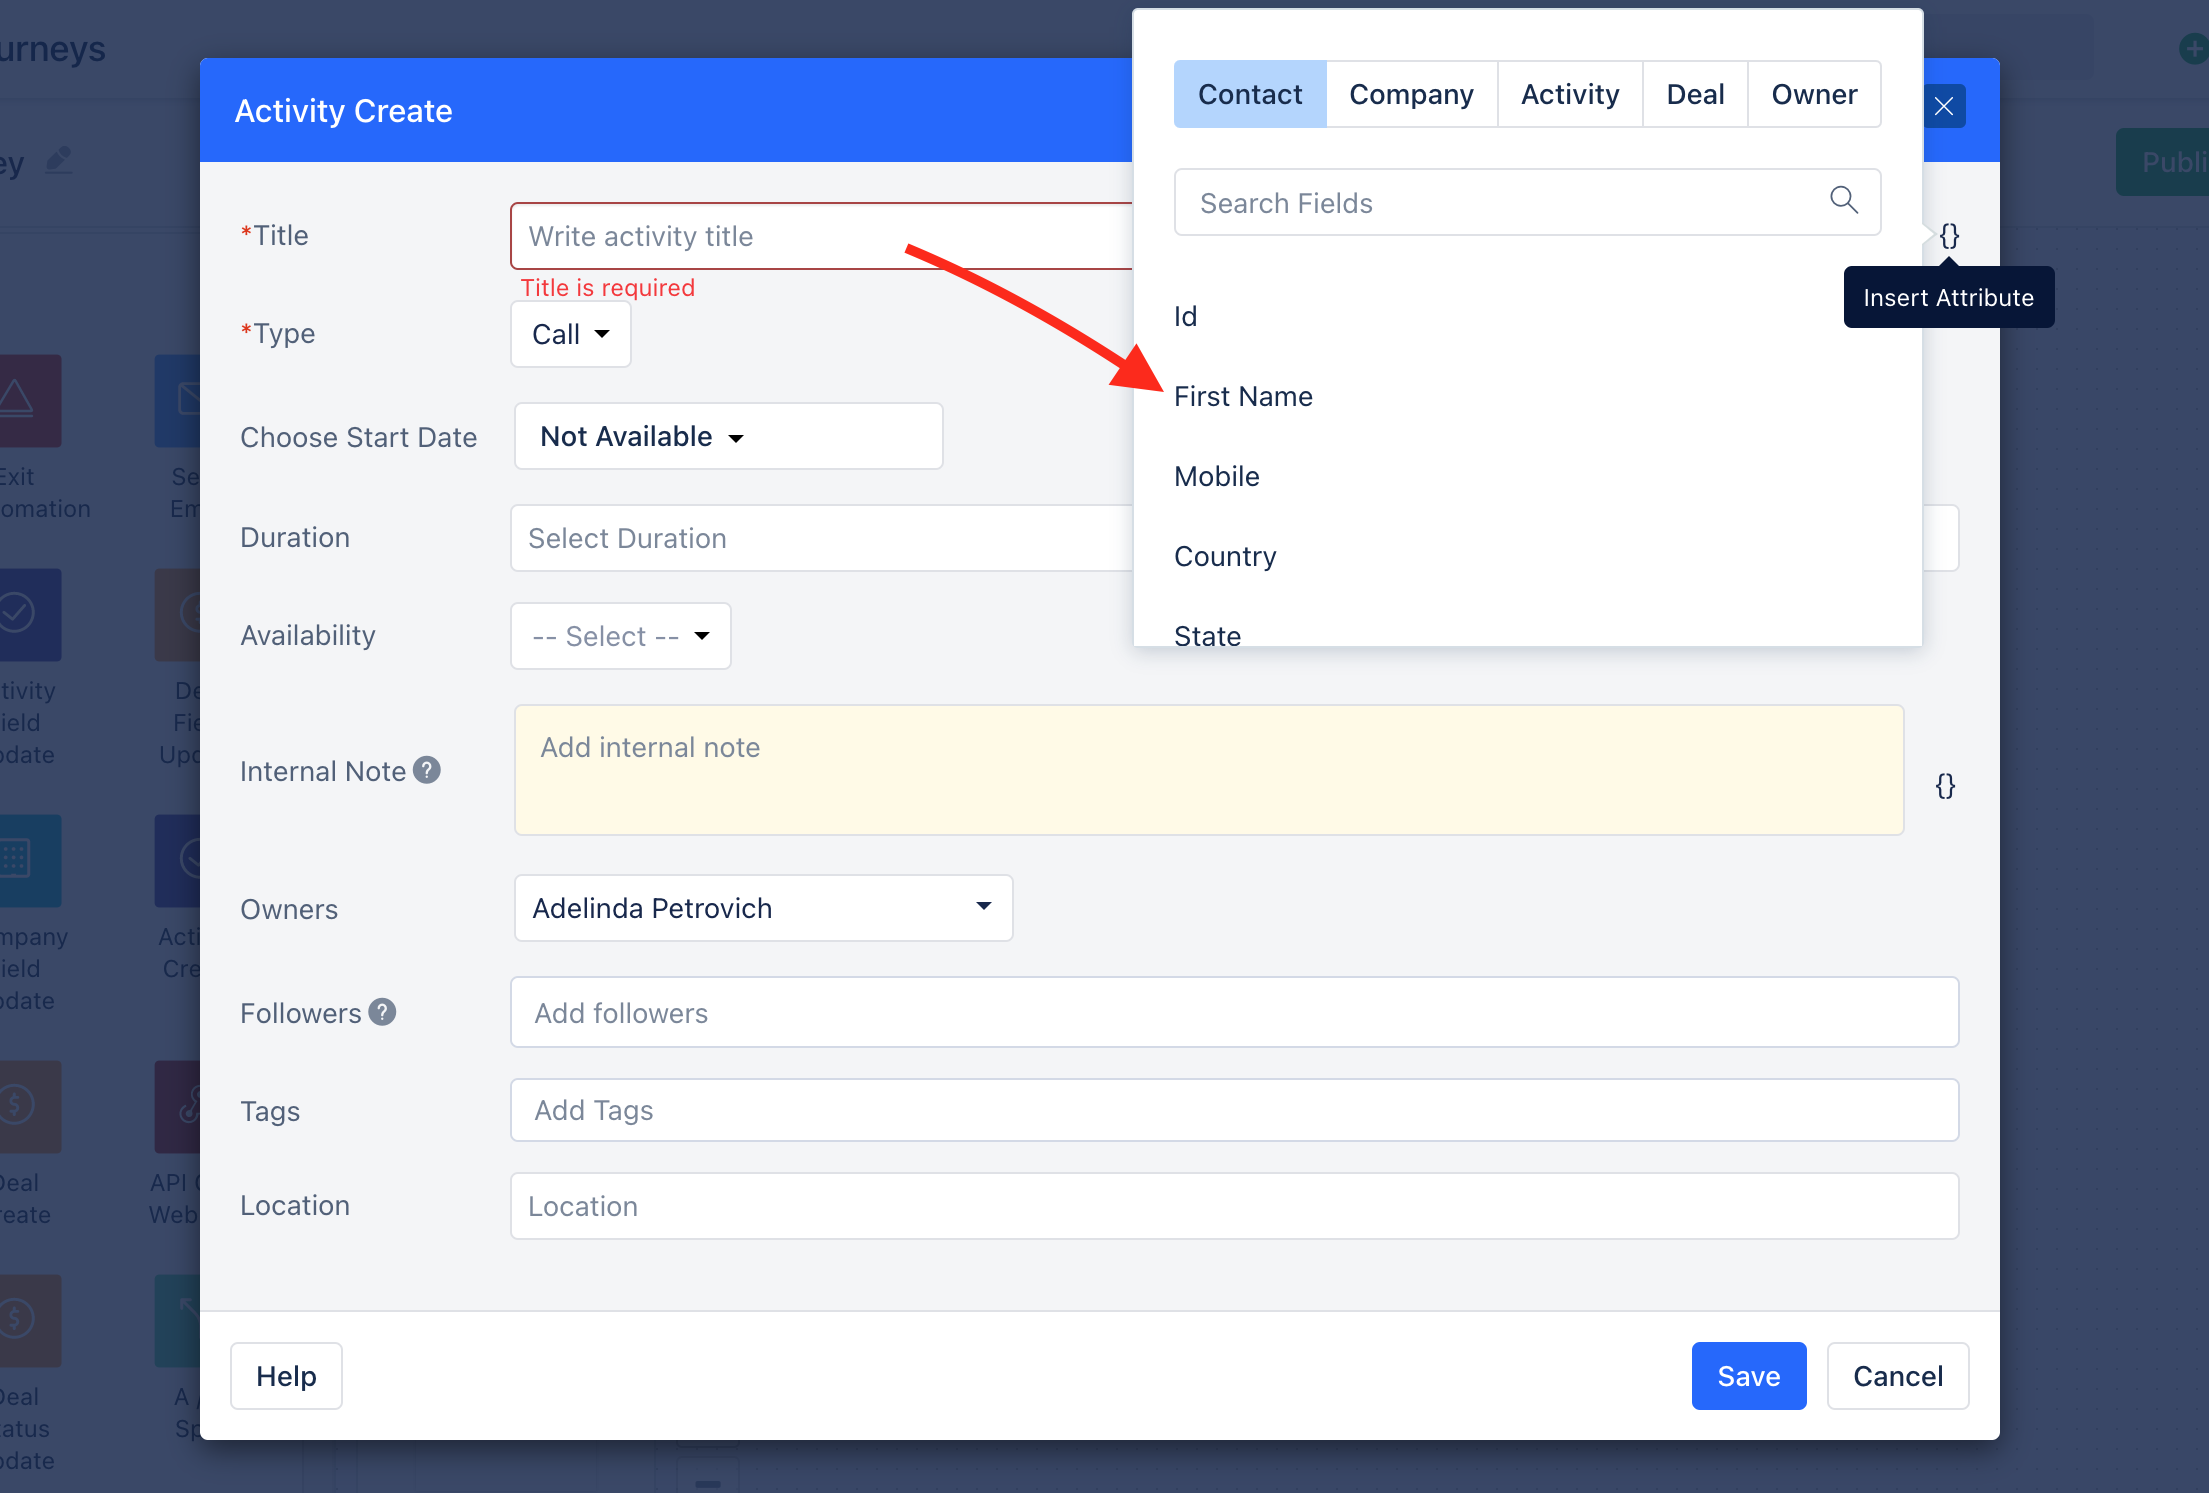The height and width of the screenshot is (1493, 2209).
Task: Click the pencil edit icon behind the dialog
Action: [x=59, y=160]
